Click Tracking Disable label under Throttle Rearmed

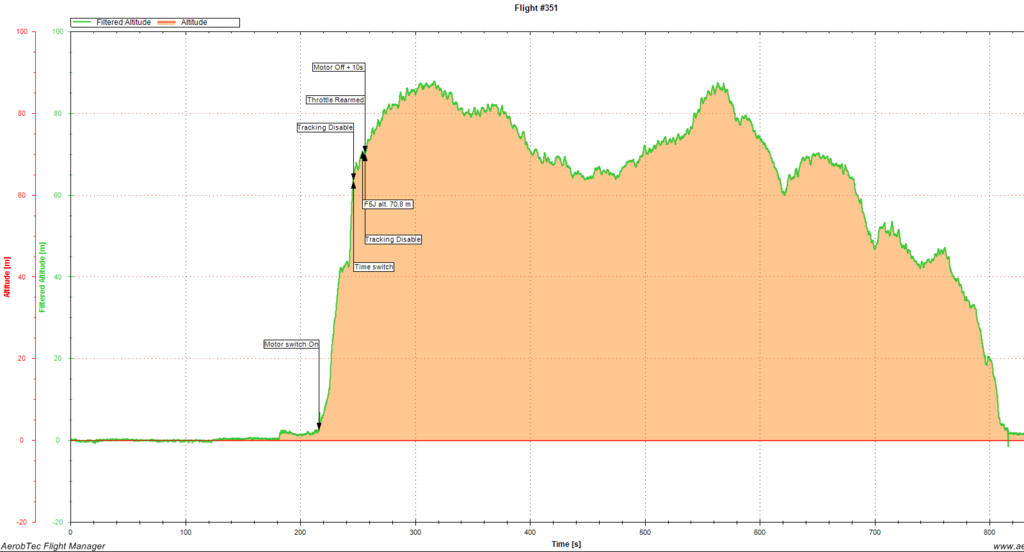pos(325,128)
